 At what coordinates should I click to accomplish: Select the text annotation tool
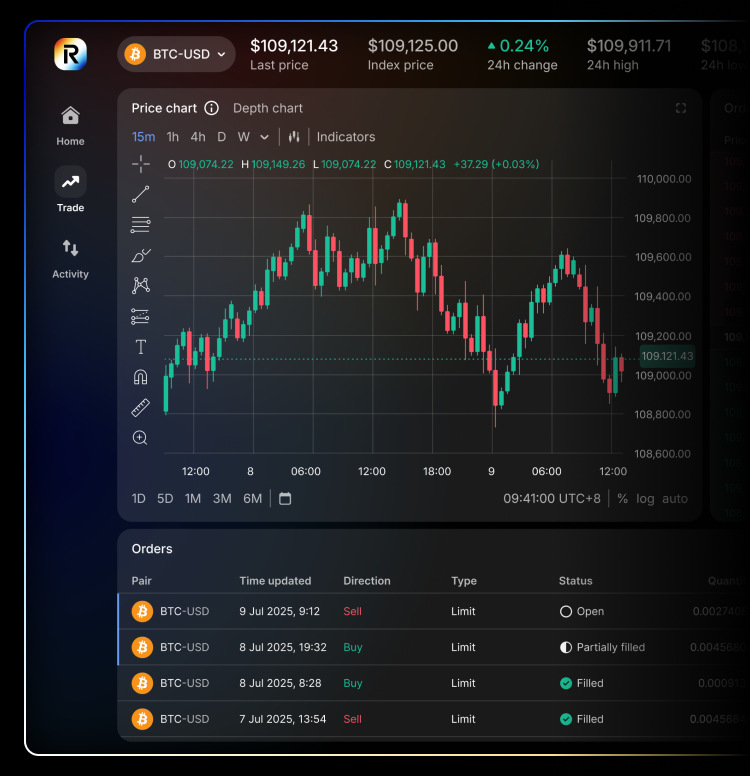click(141, 347)
